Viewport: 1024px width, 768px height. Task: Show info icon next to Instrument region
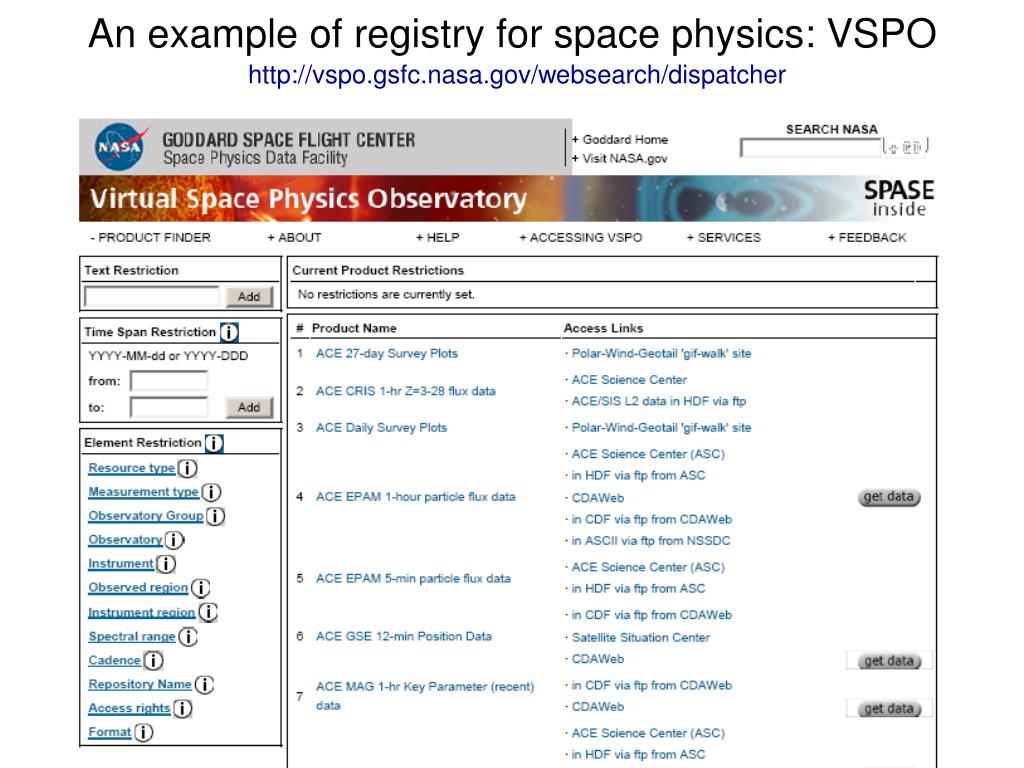coord(208,613)
